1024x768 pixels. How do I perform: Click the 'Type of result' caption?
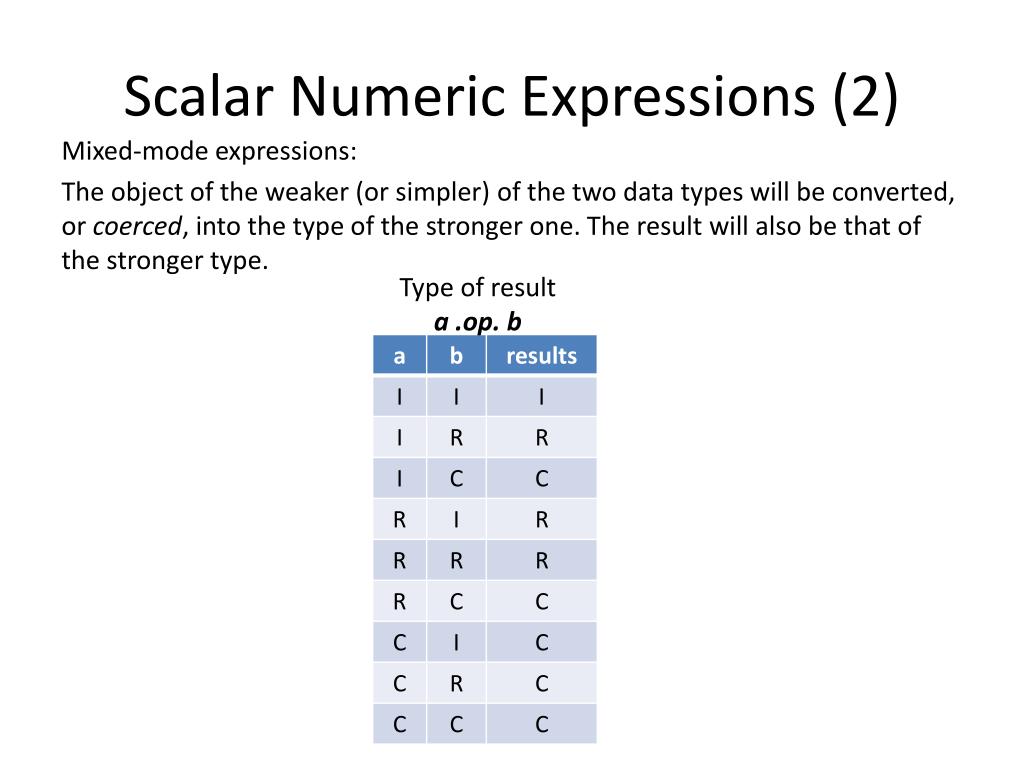point(477,287)
